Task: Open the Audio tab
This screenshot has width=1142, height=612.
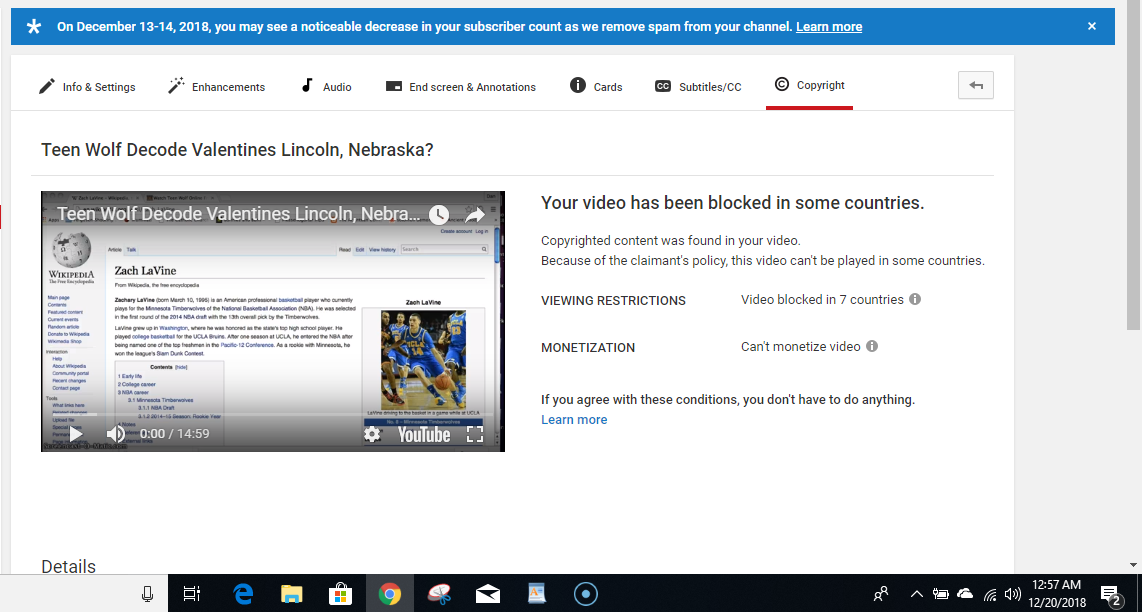Action: click(x=326, y=87)
